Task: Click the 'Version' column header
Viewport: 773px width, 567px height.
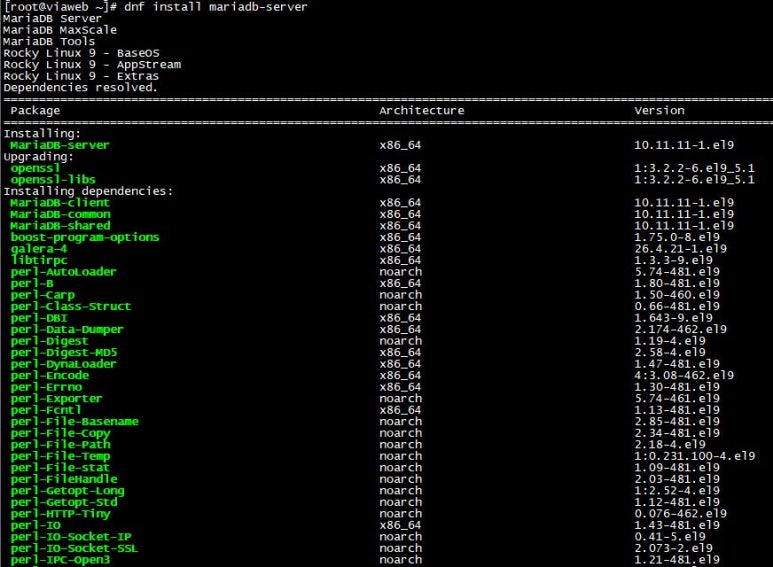Action: coord(659,110)
